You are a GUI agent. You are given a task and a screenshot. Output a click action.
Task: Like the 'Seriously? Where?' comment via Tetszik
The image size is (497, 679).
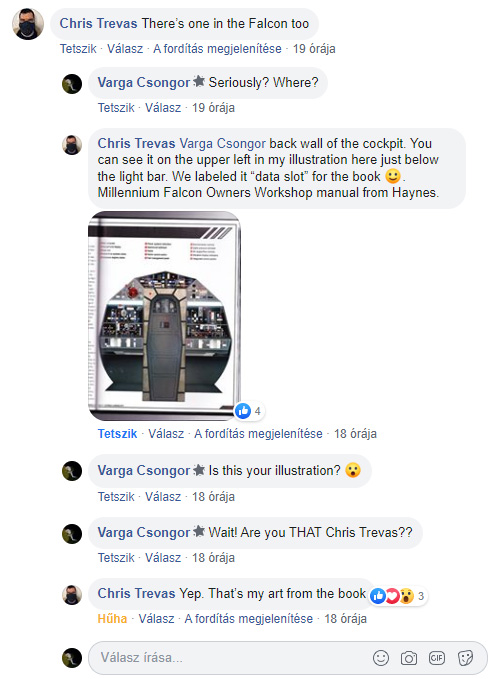coord(116,107)
